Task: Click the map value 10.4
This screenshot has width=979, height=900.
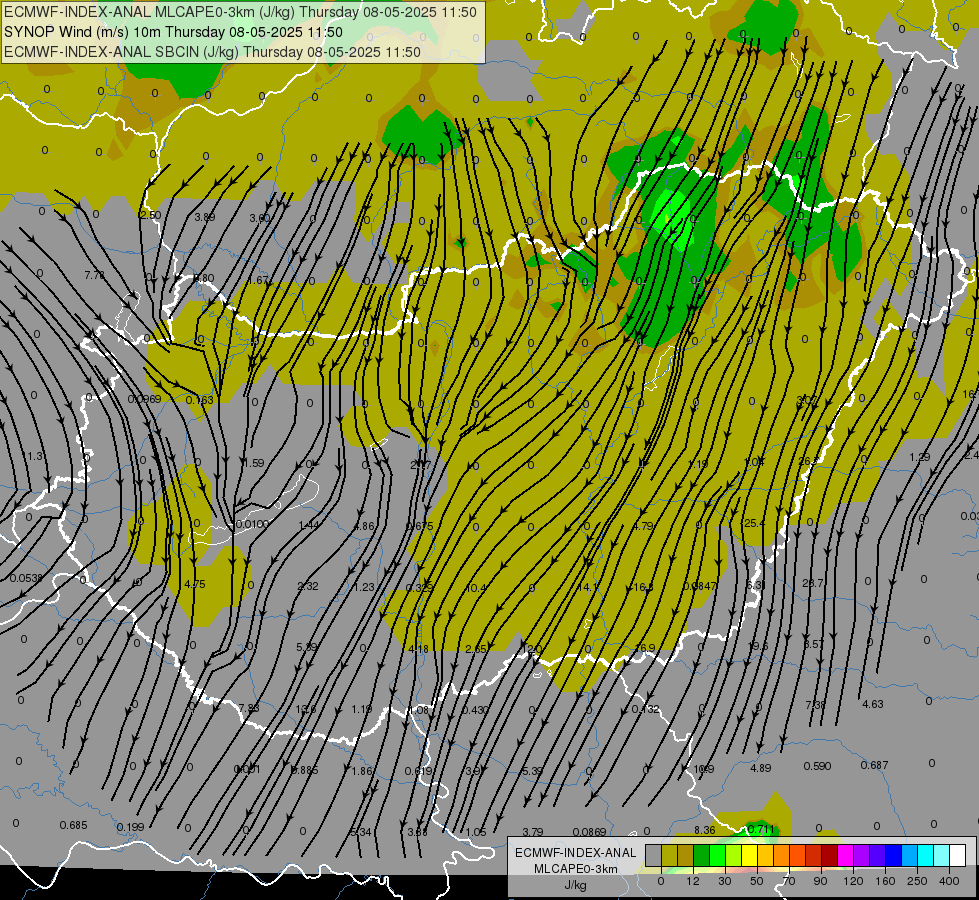Action: [x=476, y=588]
